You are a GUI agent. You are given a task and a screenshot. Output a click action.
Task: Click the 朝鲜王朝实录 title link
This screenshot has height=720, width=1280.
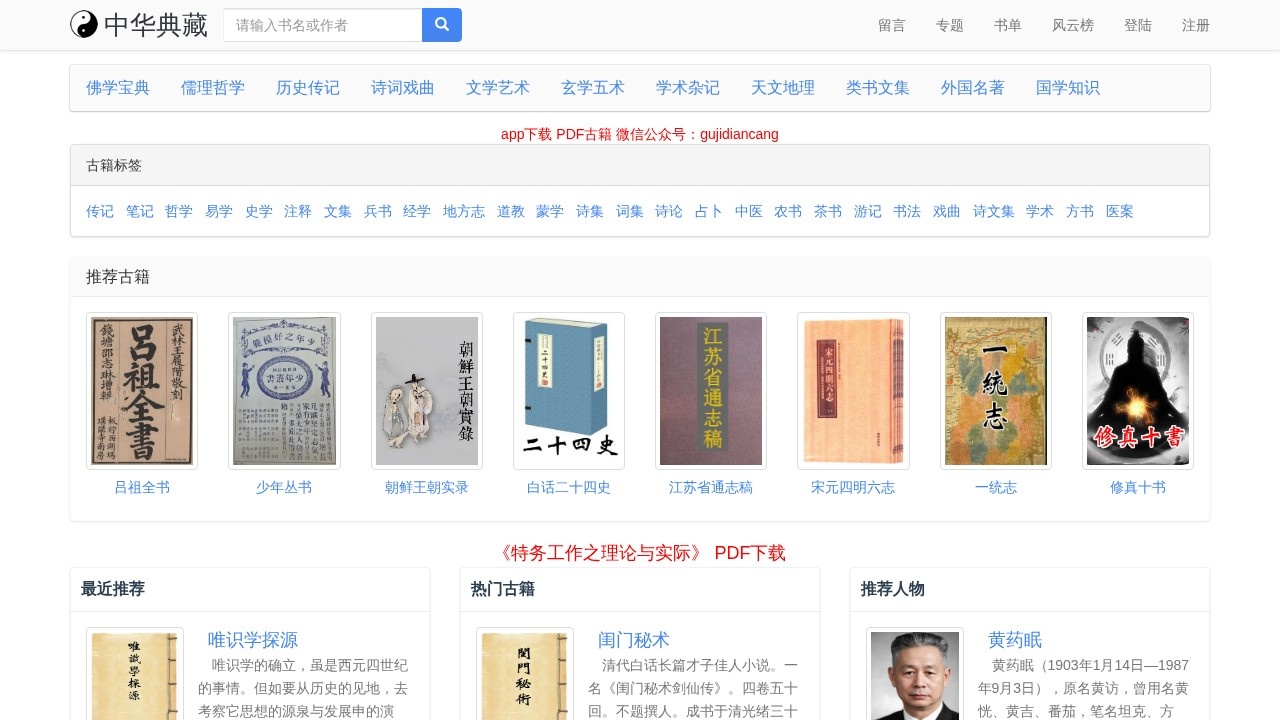[x=426, y=487]
